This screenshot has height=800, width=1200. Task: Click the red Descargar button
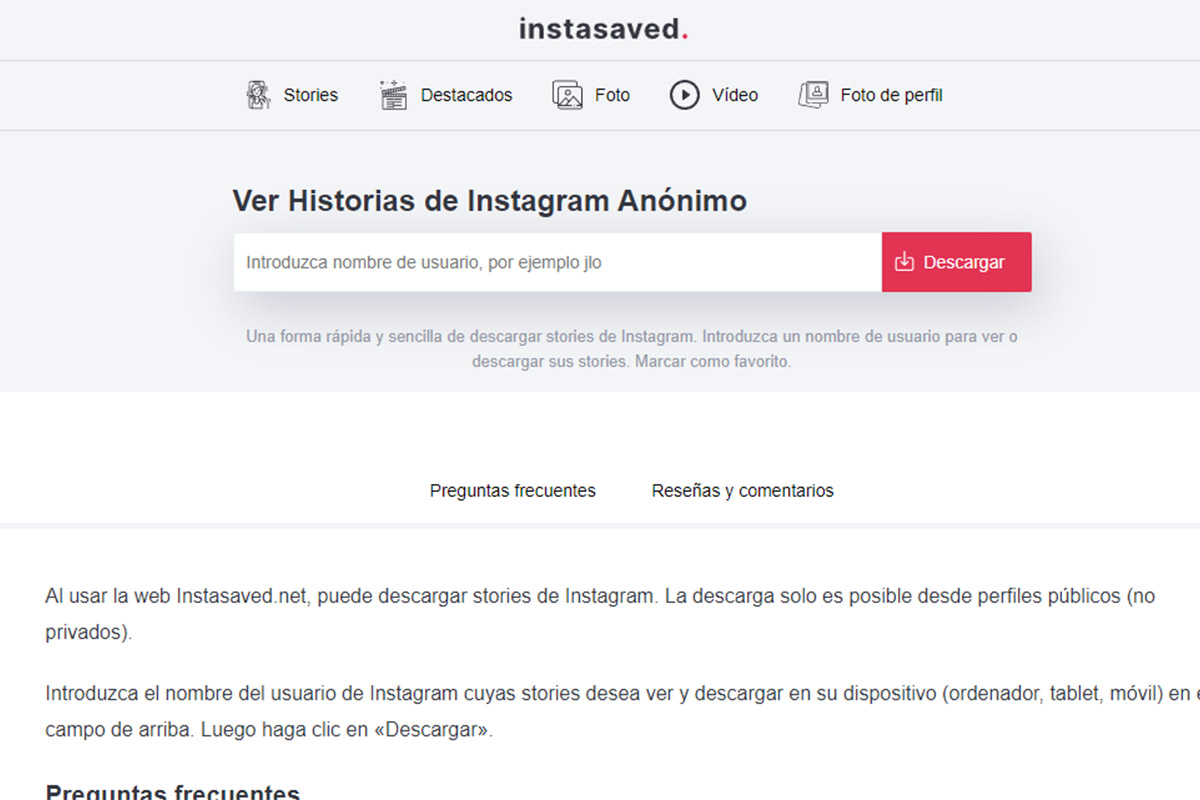pyautogui.click(x=956, y=262)
